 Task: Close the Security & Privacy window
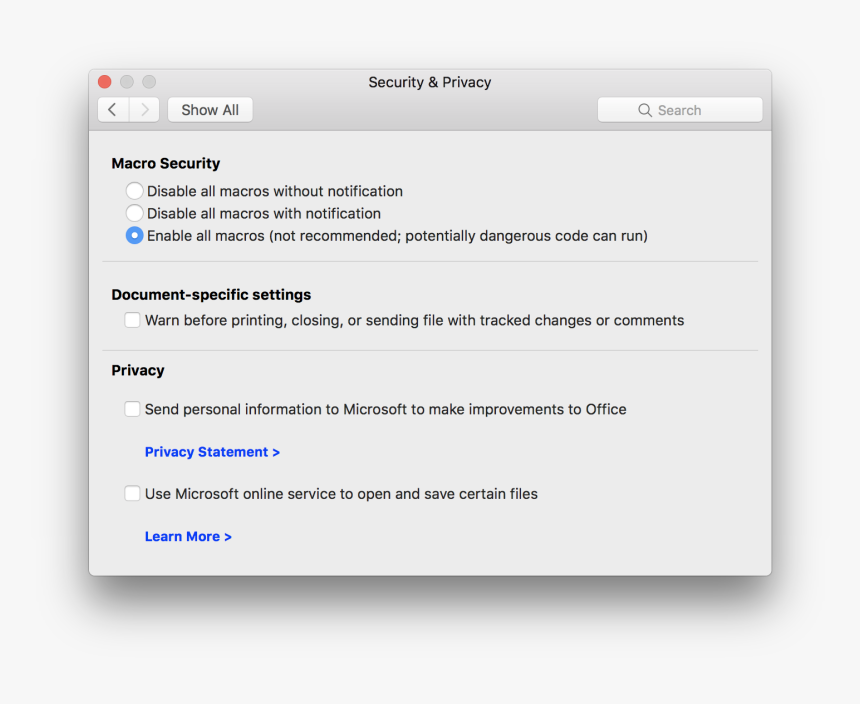click(x=105, y=81)
